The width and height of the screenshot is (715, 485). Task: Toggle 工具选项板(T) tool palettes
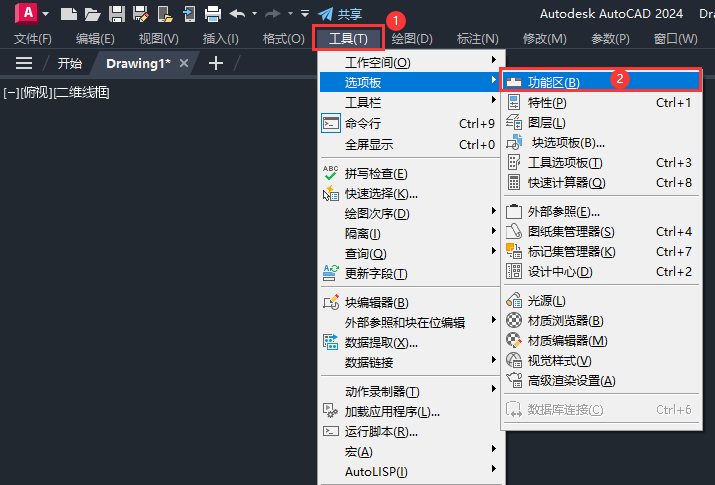point(601,163)
